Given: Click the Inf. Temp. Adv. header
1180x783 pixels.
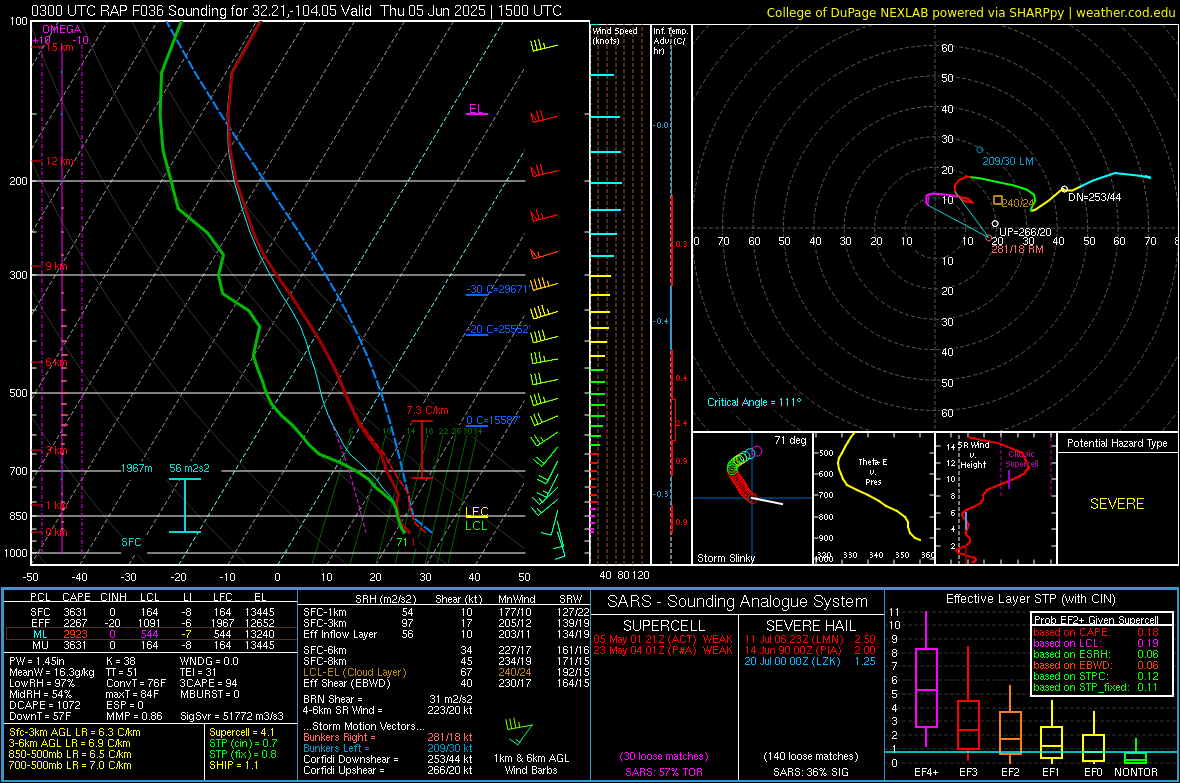Looking at the screenshot, I should (670, 41).
